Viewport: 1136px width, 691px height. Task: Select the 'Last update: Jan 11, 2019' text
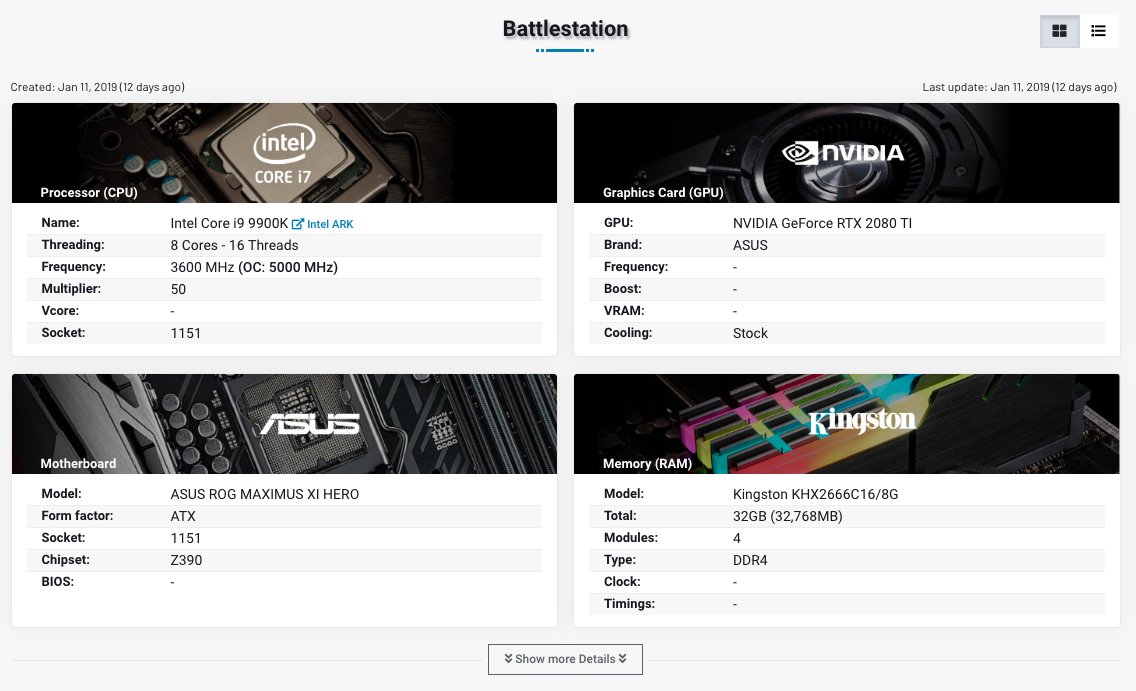(x=986, y=87)
